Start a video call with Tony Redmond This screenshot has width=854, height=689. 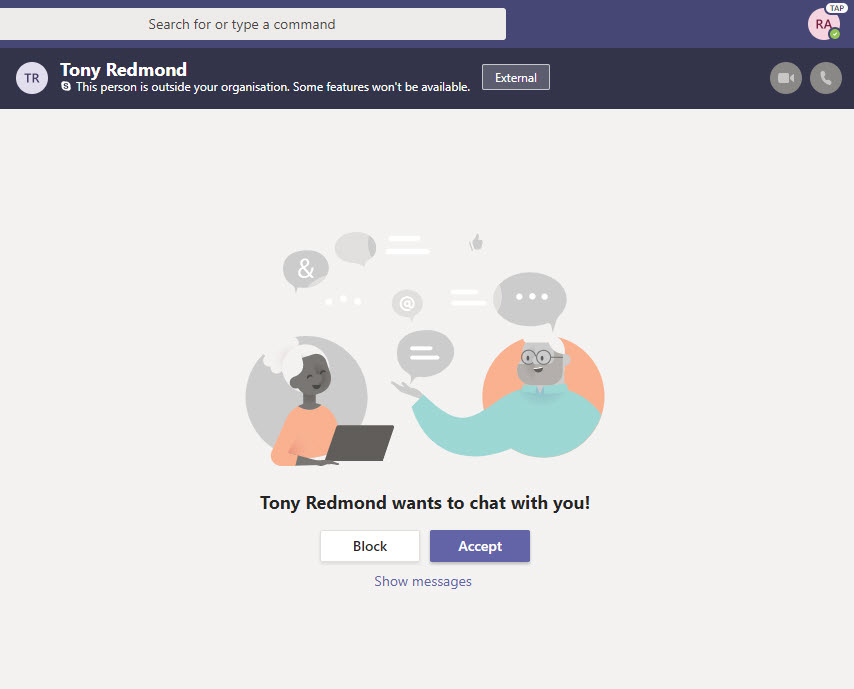click(x=785, y=78)
